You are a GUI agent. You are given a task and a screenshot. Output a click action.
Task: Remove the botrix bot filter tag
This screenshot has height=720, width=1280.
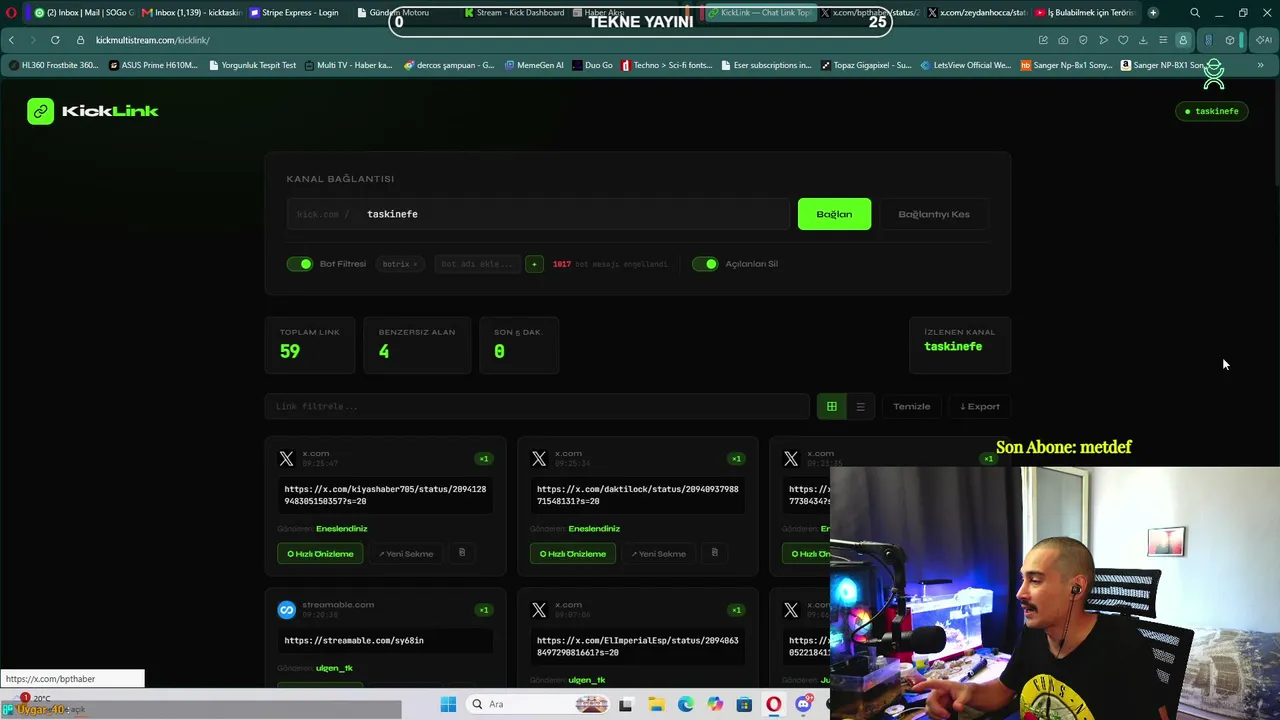(415, 264)
